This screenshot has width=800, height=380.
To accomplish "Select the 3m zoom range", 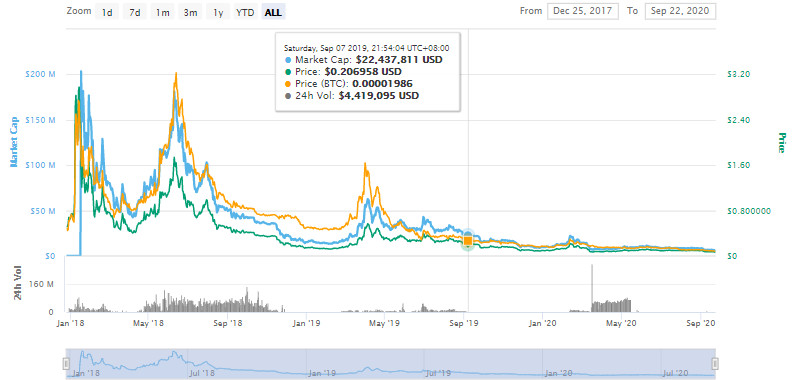I will pos(190,12).
